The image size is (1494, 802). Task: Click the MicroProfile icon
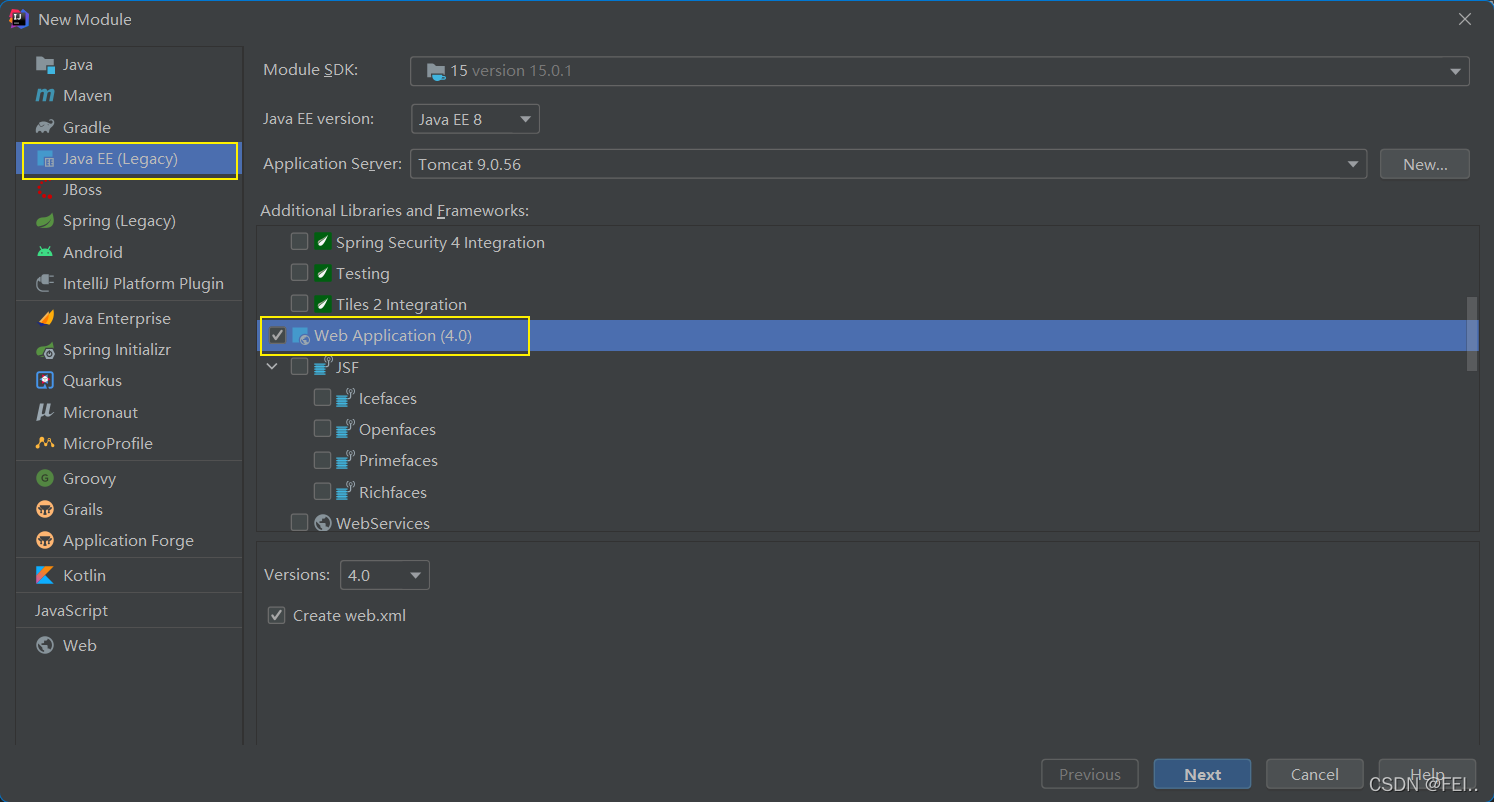(45, 444)
